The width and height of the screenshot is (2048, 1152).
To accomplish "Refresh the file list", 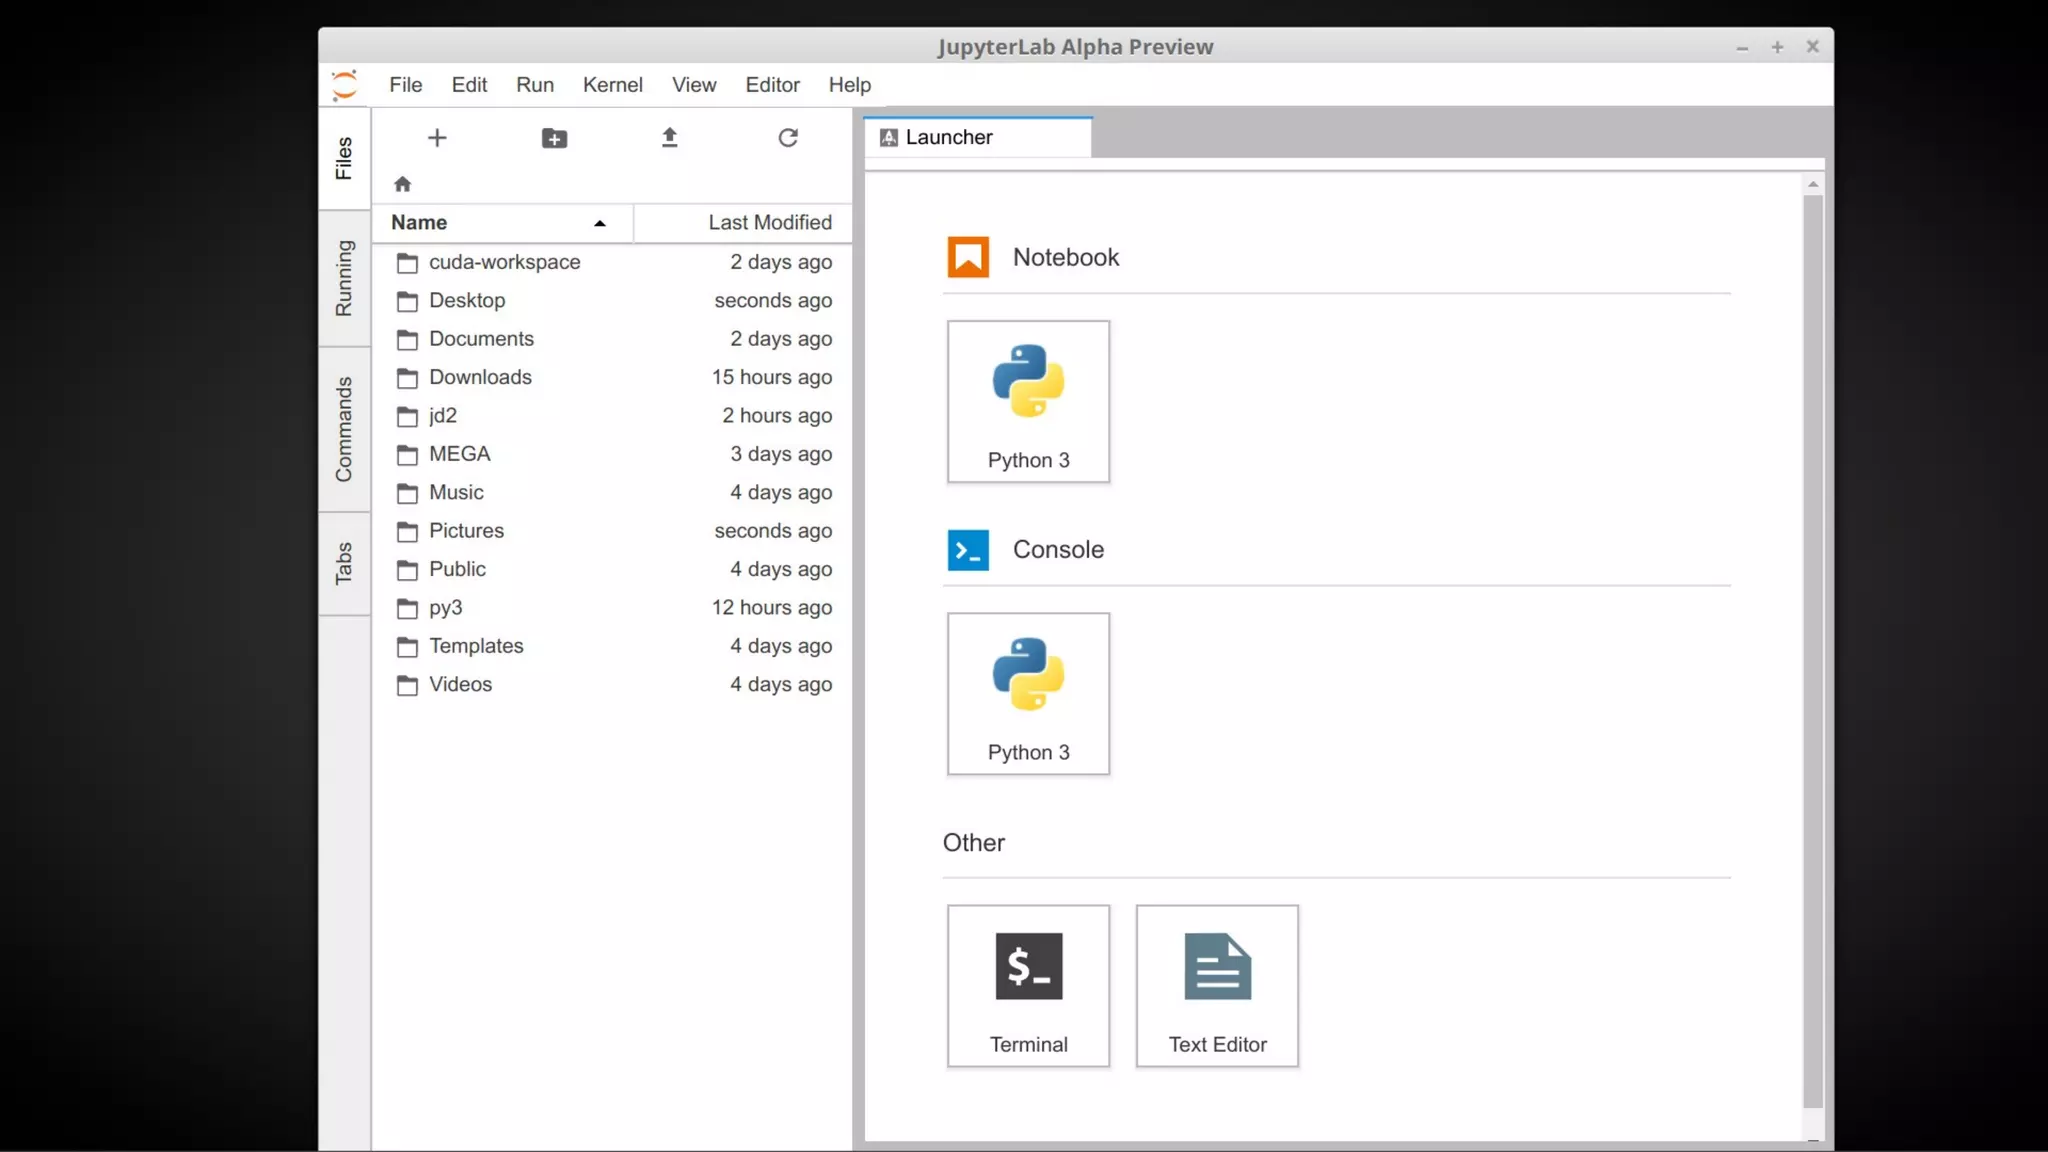I will tap(788, 137).
